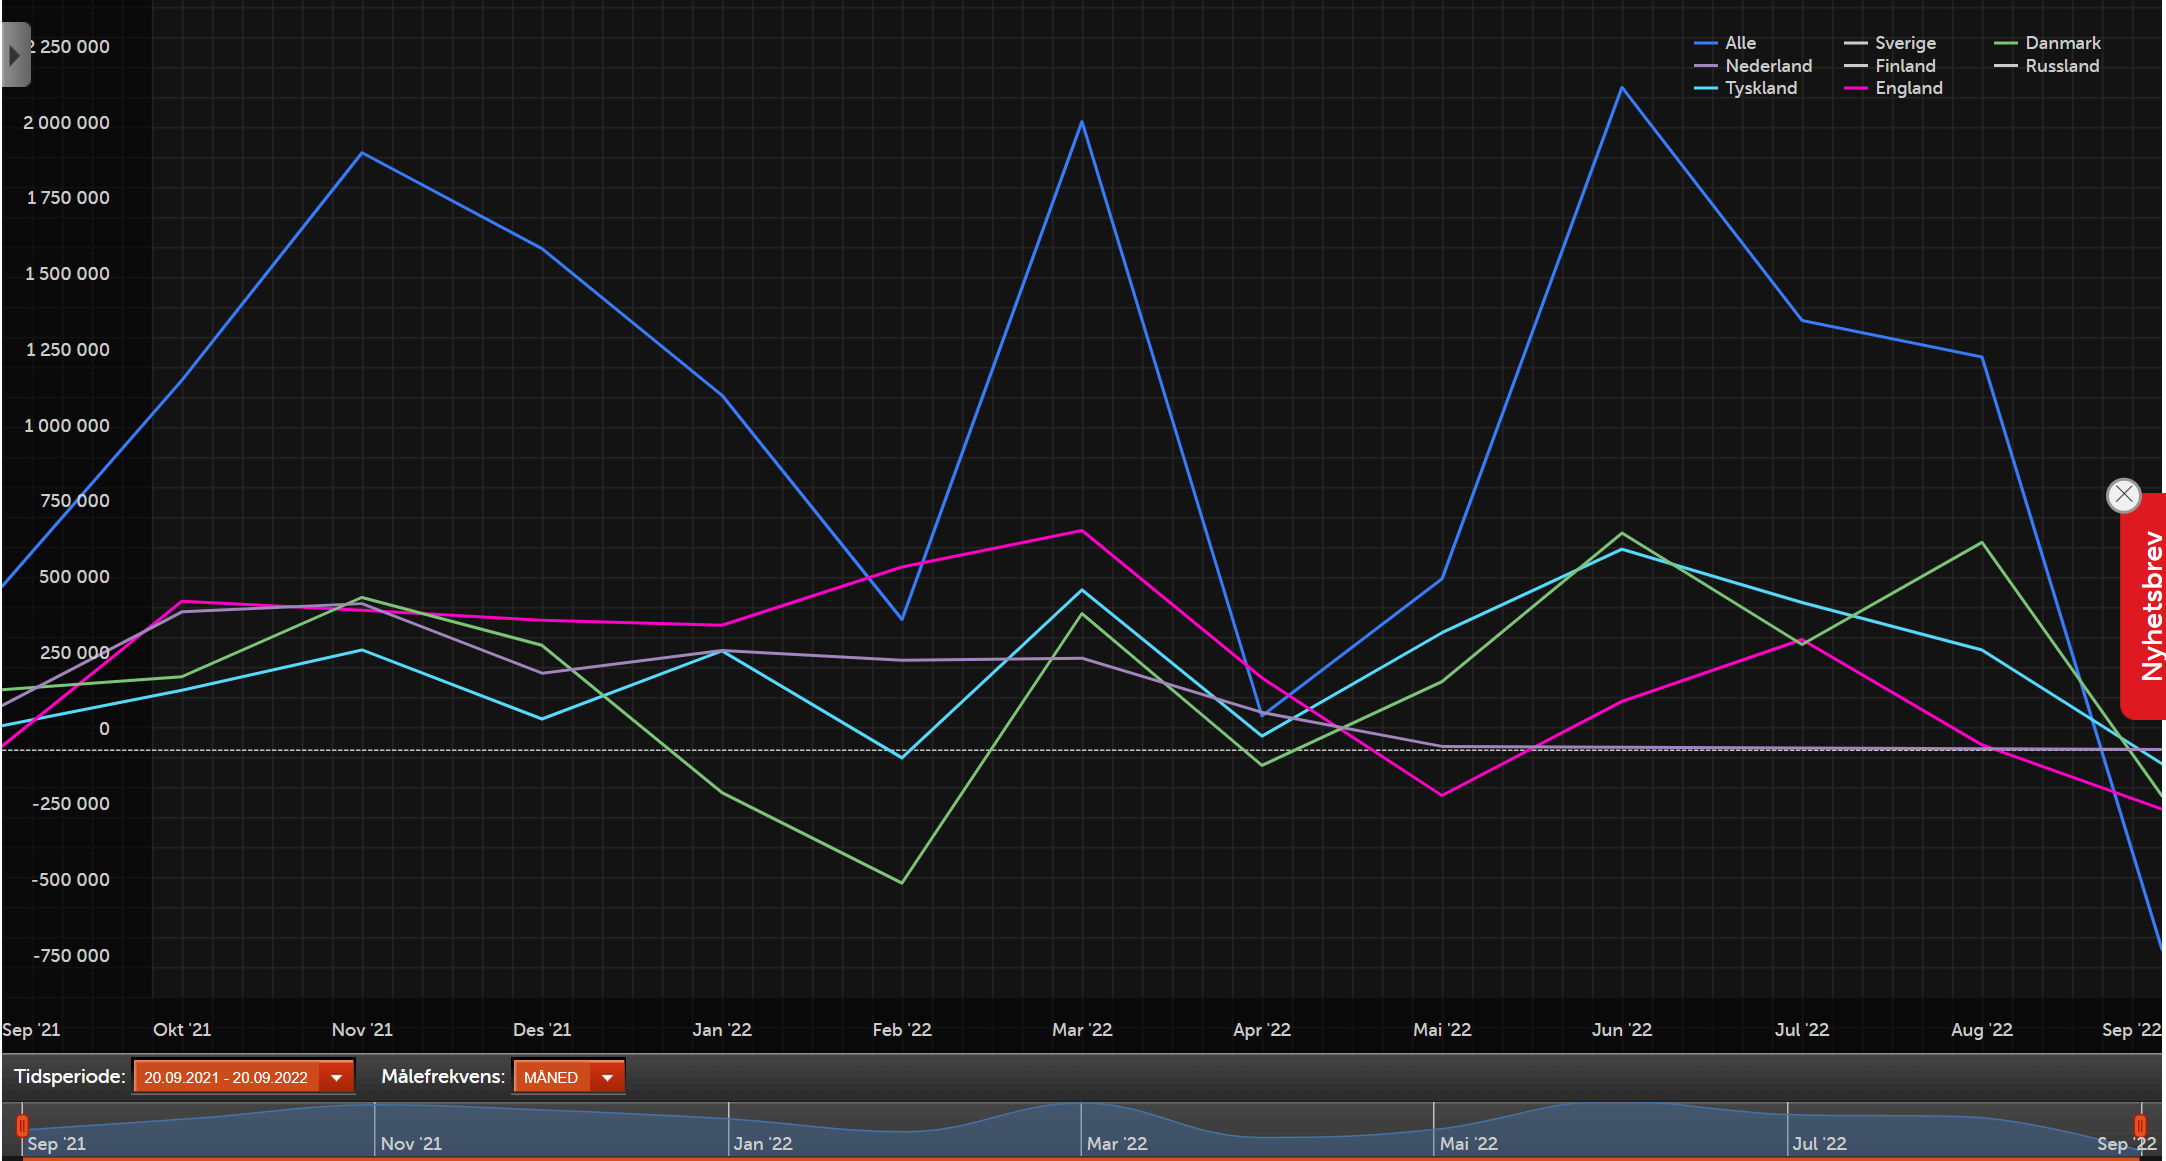The image size is (2166, 1161).
Task: Expand the left side panel arrow
Action: coord(15,55)
